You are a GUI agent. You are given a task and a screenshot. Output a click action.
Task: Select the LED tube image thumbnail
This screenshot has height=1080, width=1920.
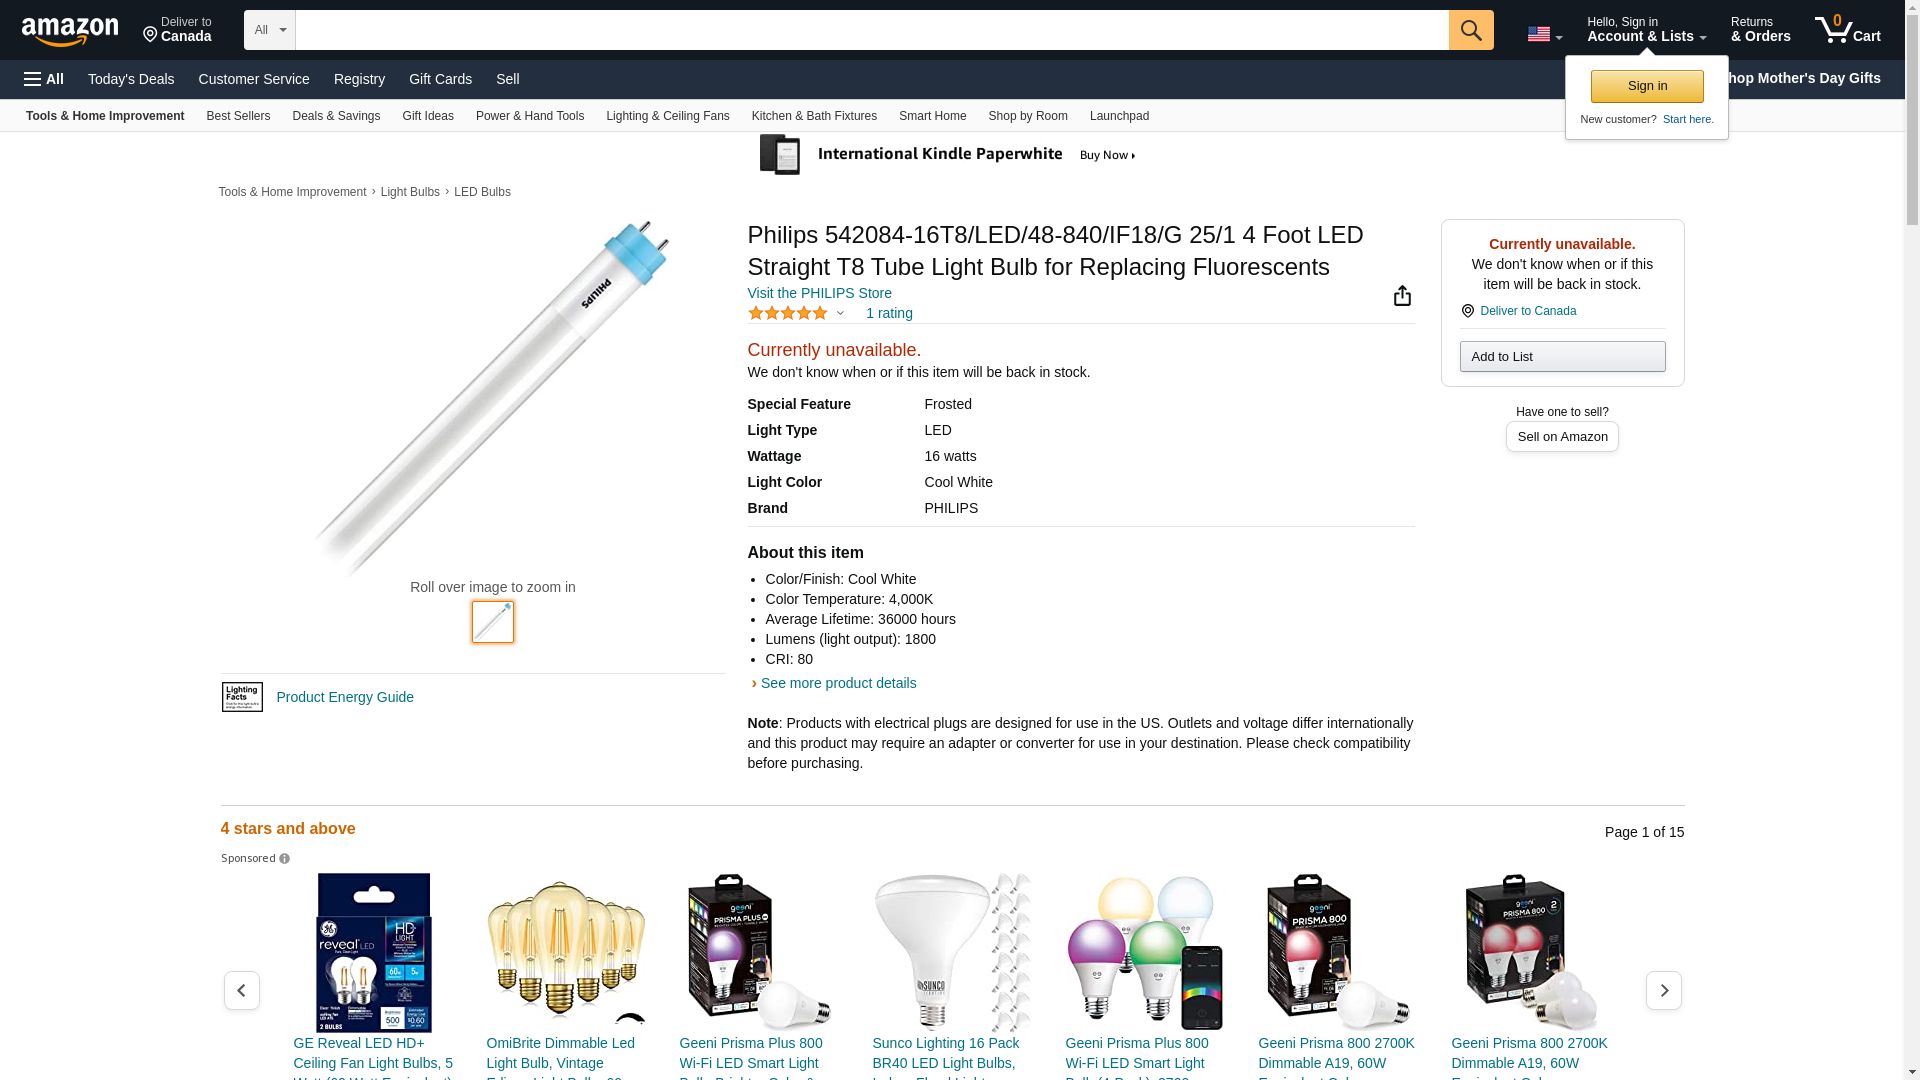tap(493, 622)
